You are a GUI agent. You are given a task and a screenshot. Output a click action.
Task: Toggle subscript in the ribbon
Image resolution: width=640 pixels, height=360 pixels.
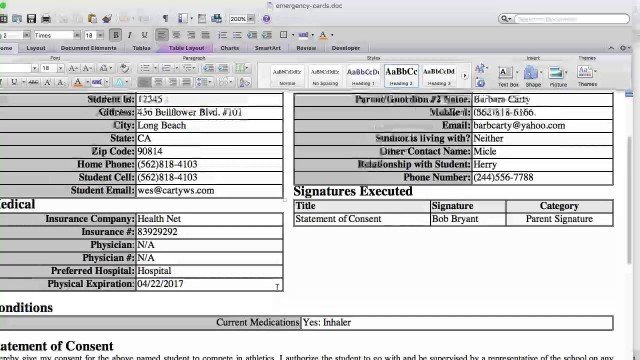pyautogui.click(x=61, y=82)
